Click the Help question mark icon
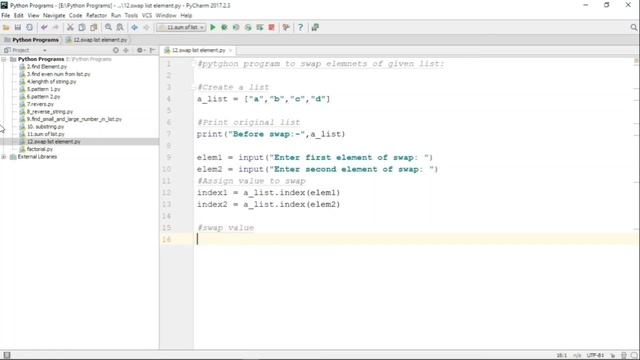Screen dimensions: 640x360 (x=300, y=27)
